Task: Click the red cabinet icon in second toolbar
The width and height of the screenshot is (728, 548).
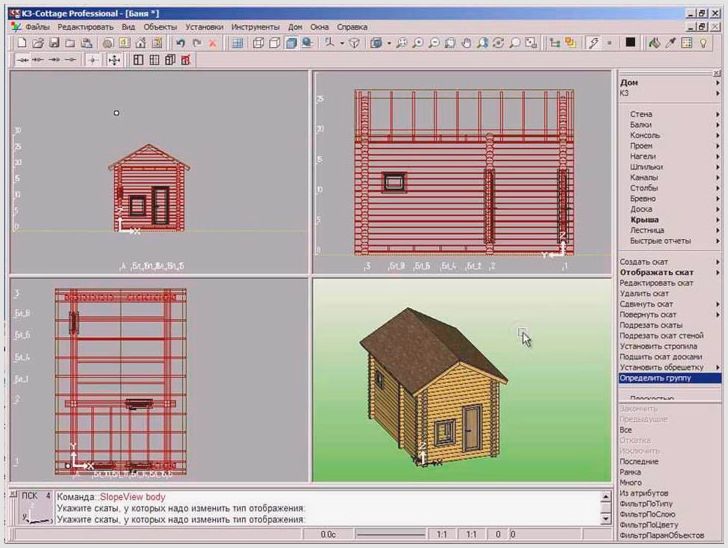Action: coord(186,60)
